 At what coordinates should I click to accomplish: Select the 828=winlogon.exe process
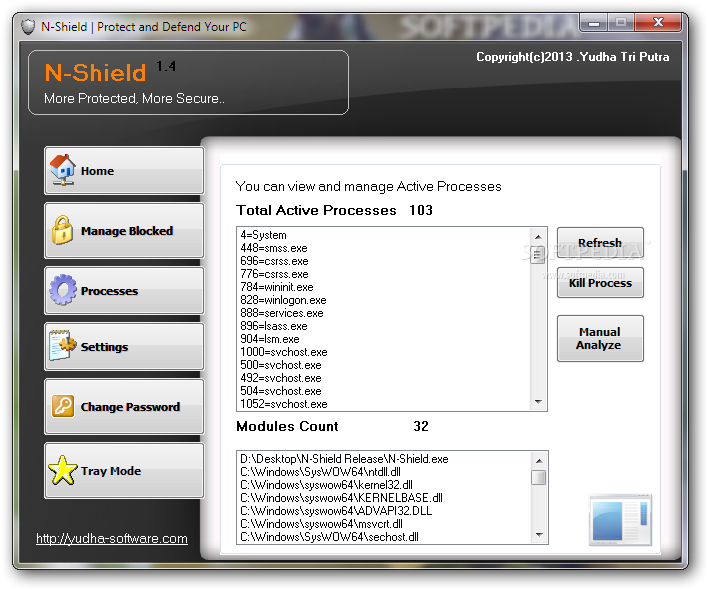point(384,300)
